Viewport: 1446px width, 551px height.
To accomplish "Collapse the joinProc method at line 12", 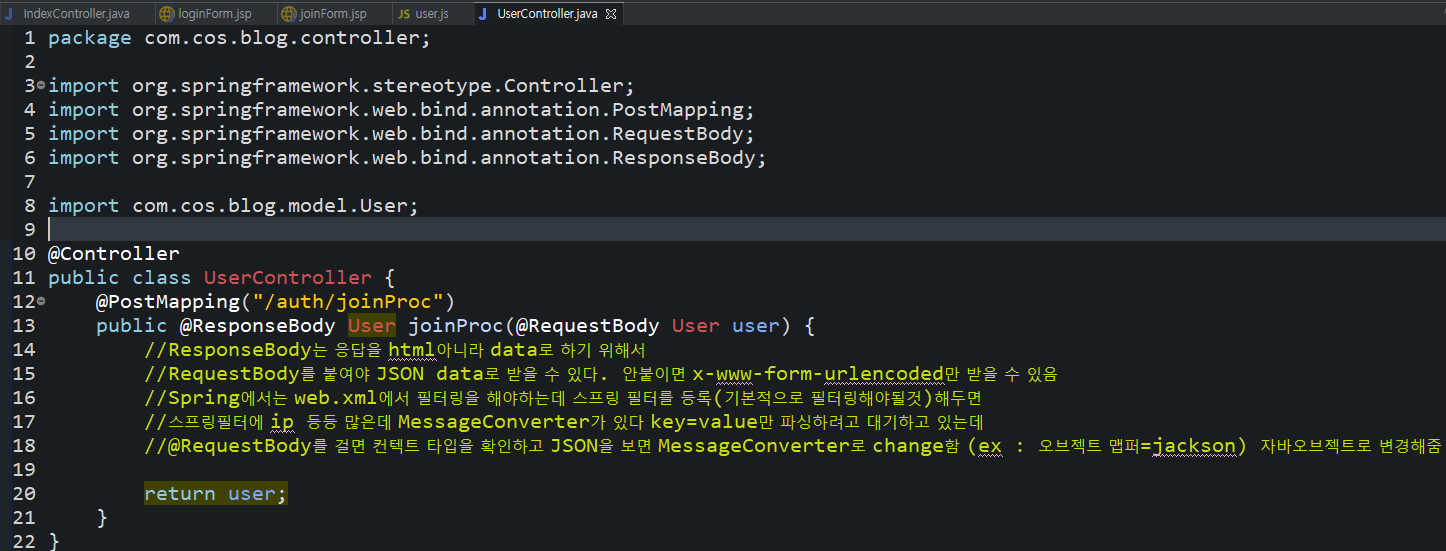I will (40, 301).
